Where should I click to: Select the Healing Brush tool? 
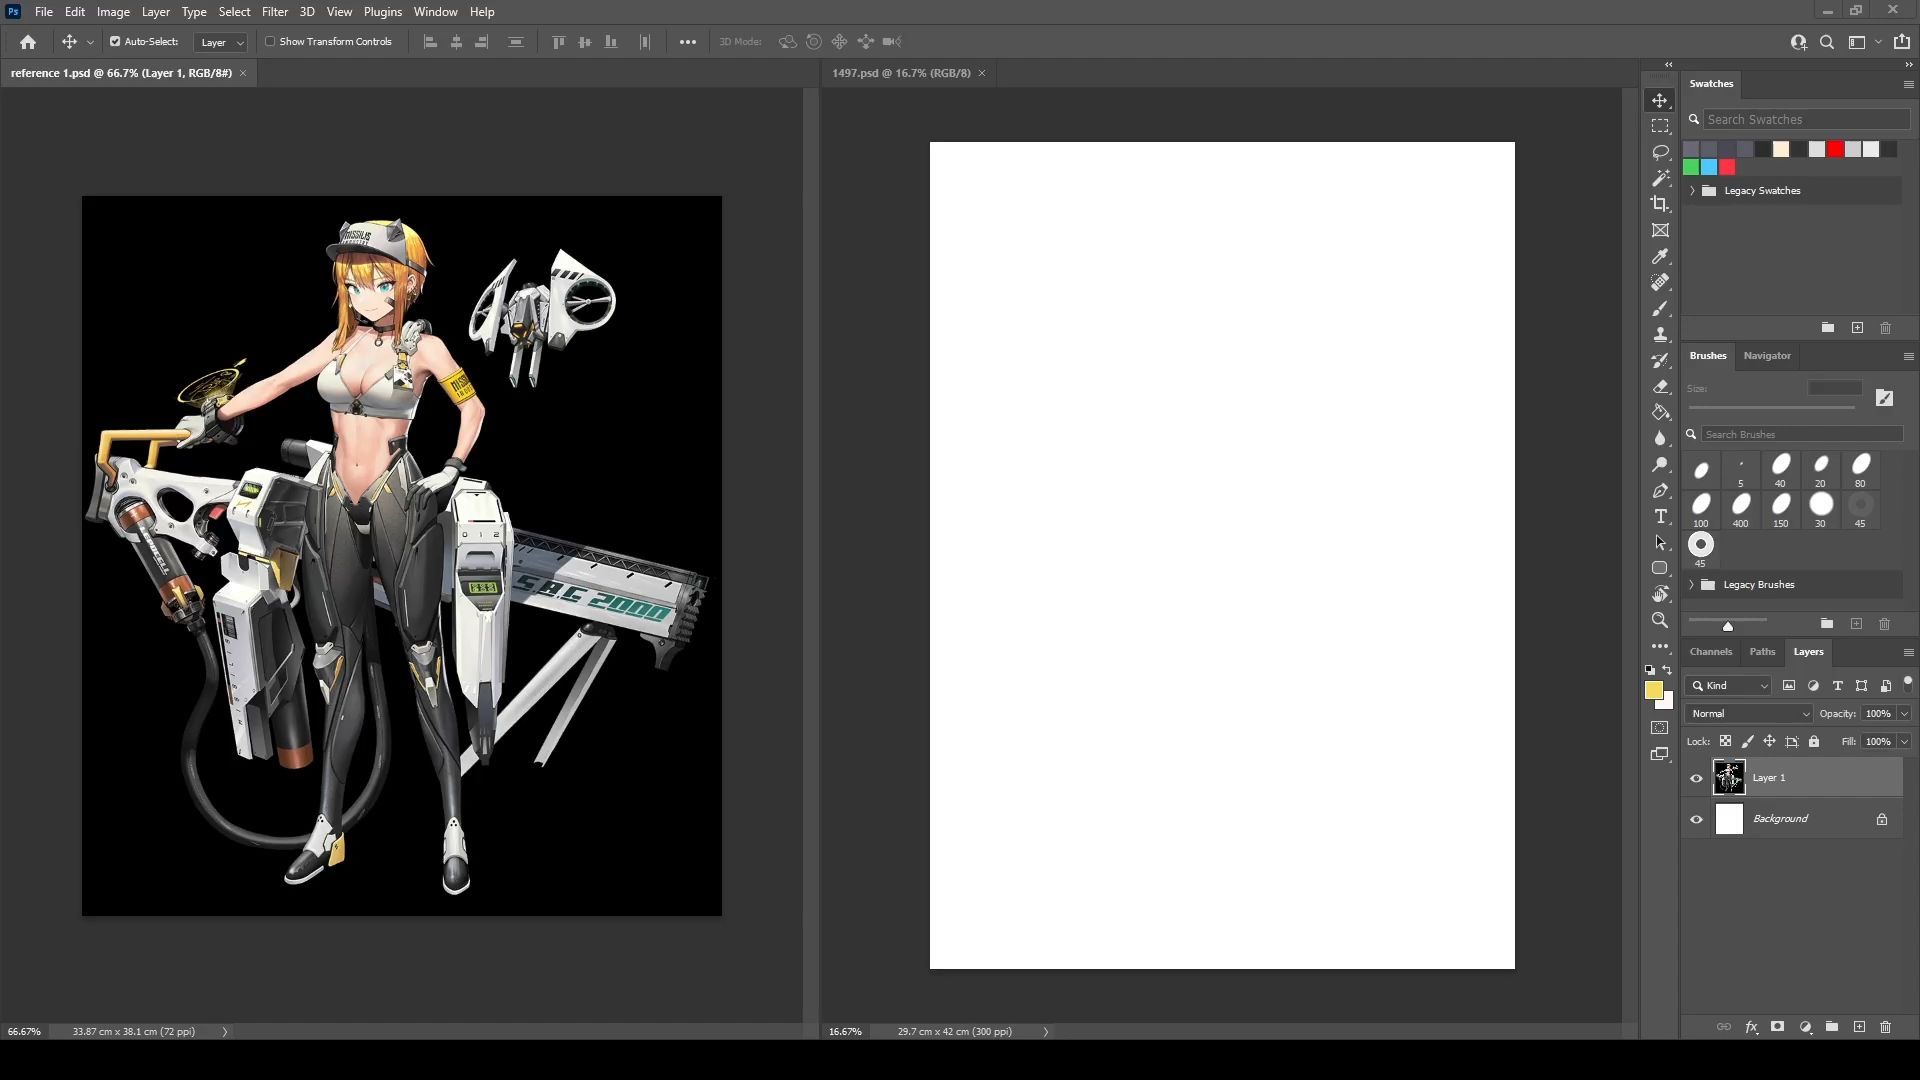(1660, 282)
